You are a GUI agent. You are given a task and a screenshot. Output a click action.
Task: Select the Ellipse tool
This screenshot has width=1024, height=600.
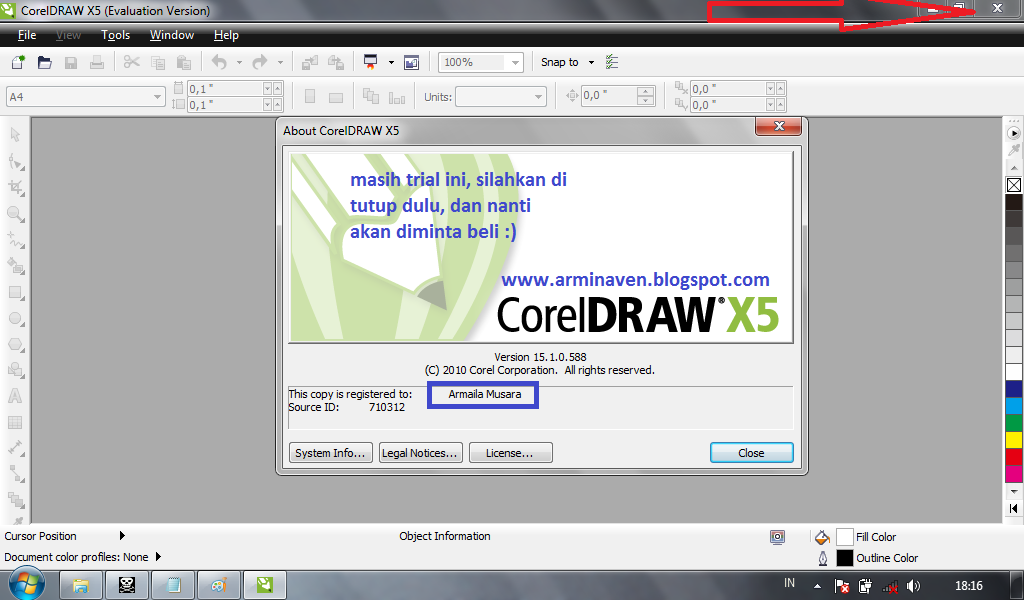[x=16, y=319]
